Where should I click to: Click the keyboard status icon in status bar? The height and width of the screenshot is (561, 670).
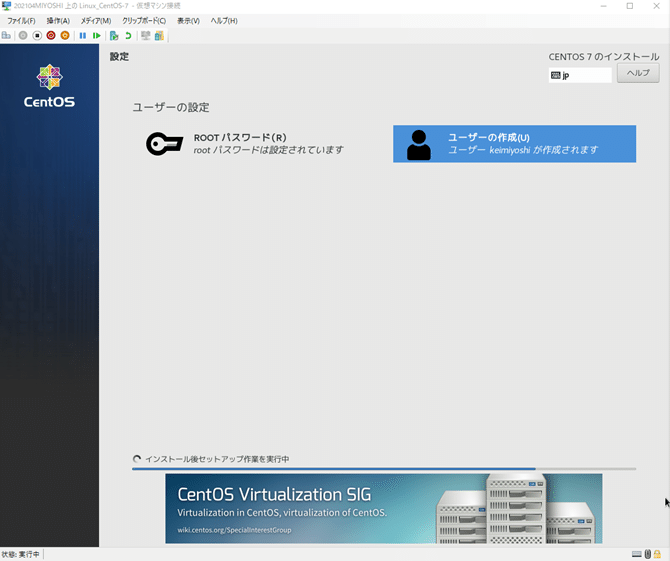pyautogui.click(x=637, y=554)
